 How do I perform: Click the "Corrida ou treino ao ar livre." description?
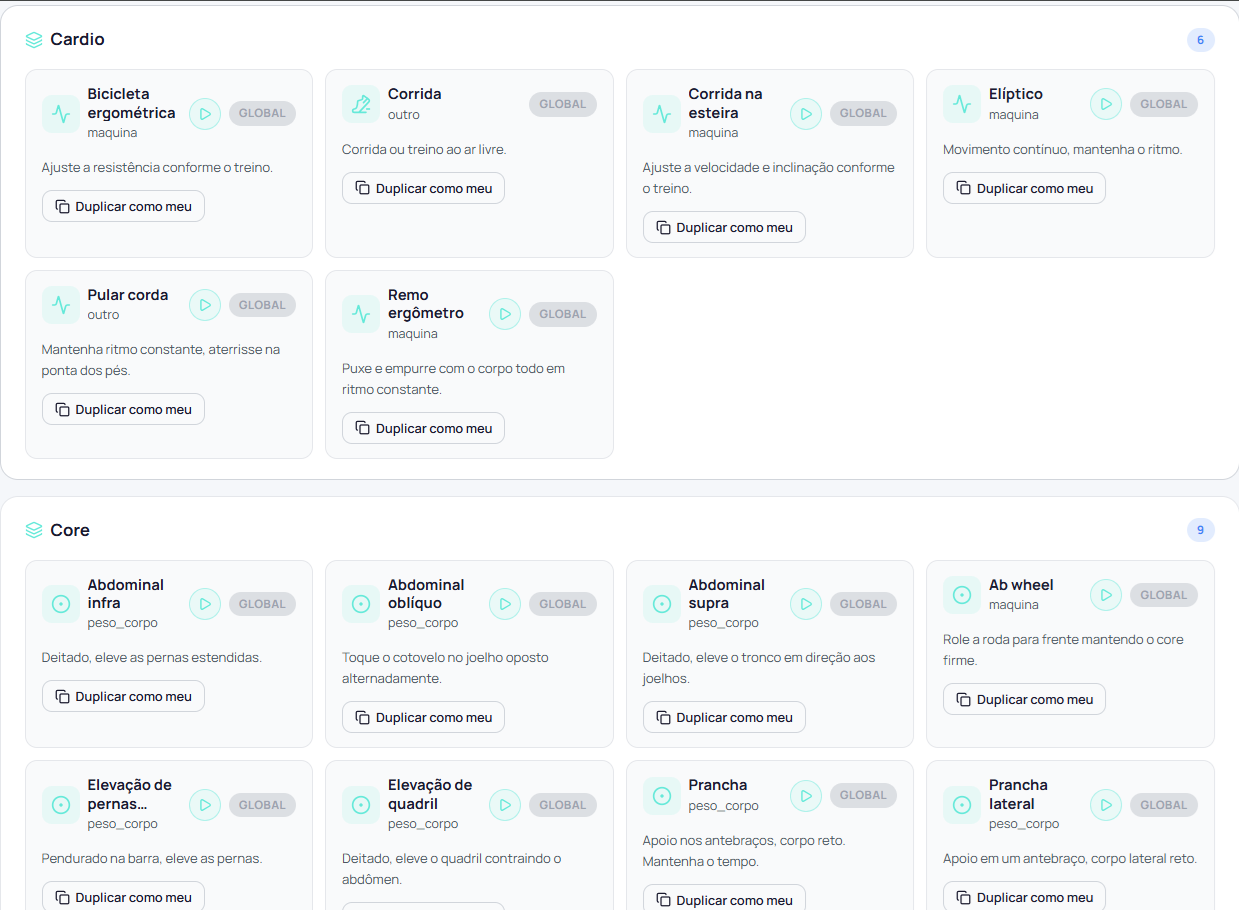coord(424,149)
